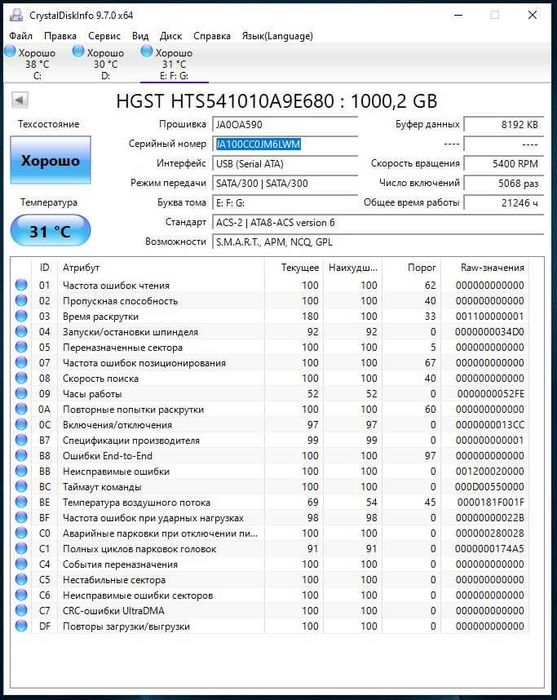The height and width of the screenshot is (700, 557).
Task: Click status icon for attribute B7
Action: click(21, 440)
